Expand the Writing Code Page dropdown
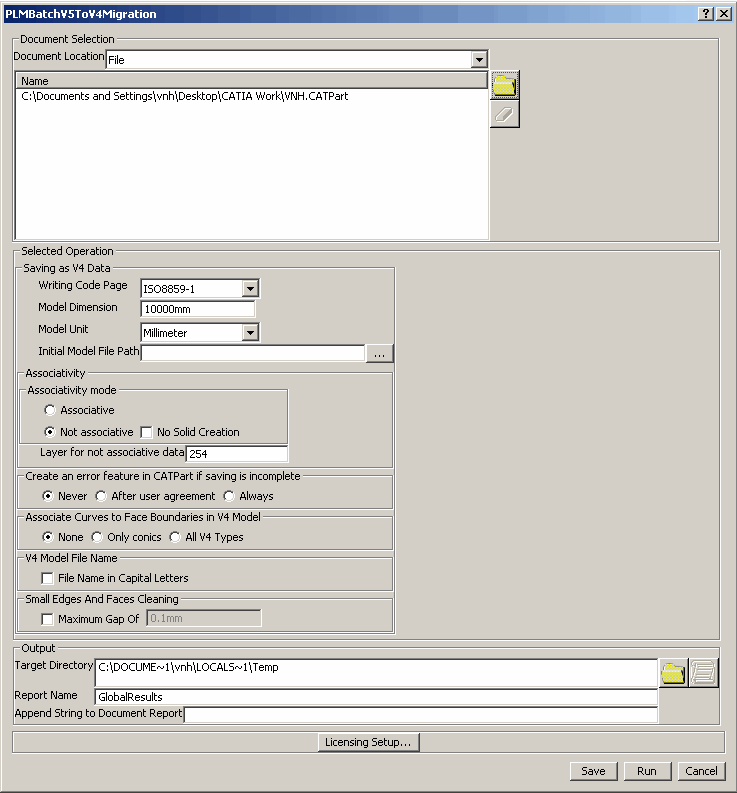737x793 pixels. [250, 289]
